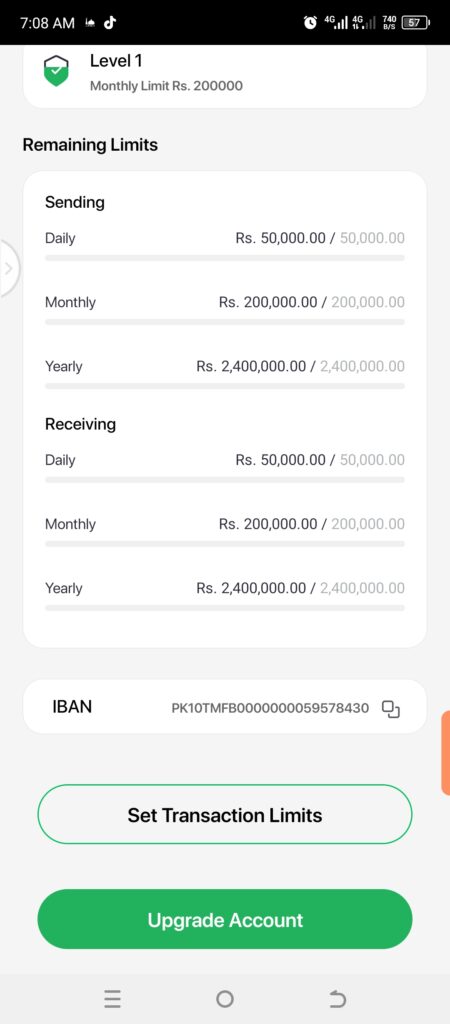Select the Sending Monthly limit progress bar
This screenshot has height=1024, width=450.
pos(225,322)
